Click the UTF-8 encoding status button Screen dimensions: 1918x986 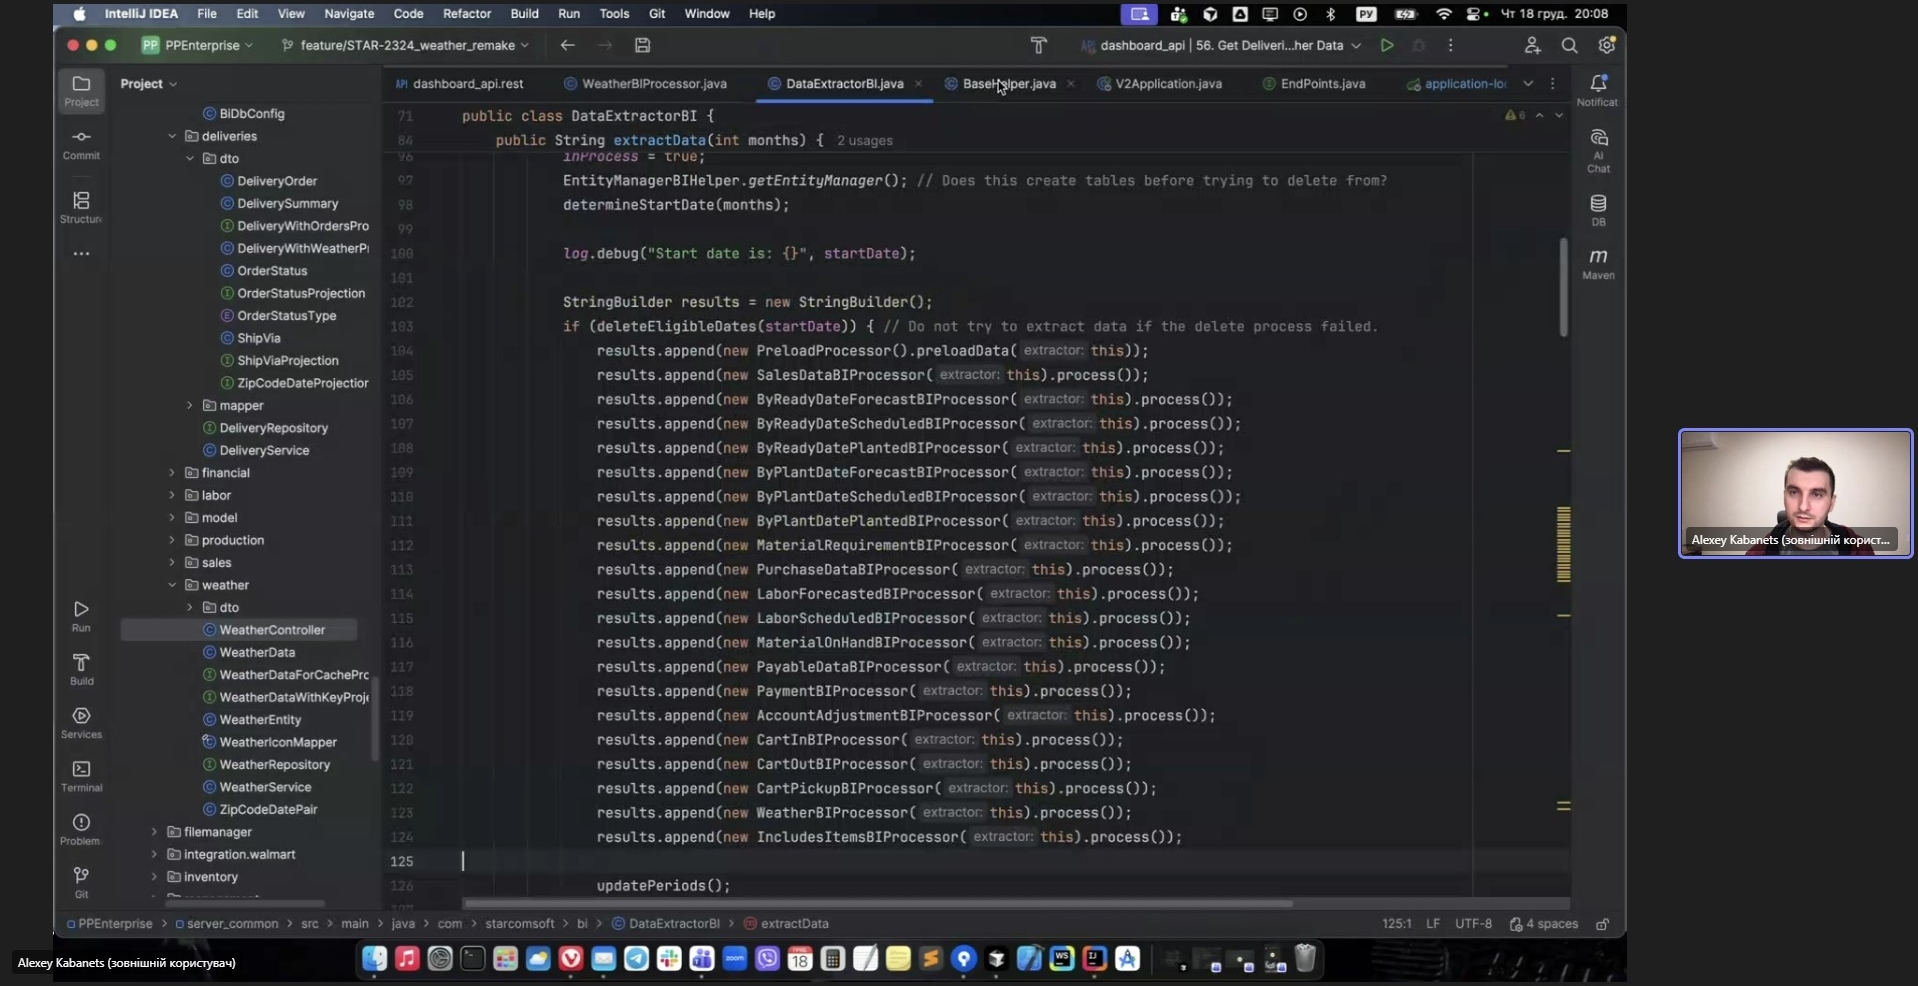1473,924
